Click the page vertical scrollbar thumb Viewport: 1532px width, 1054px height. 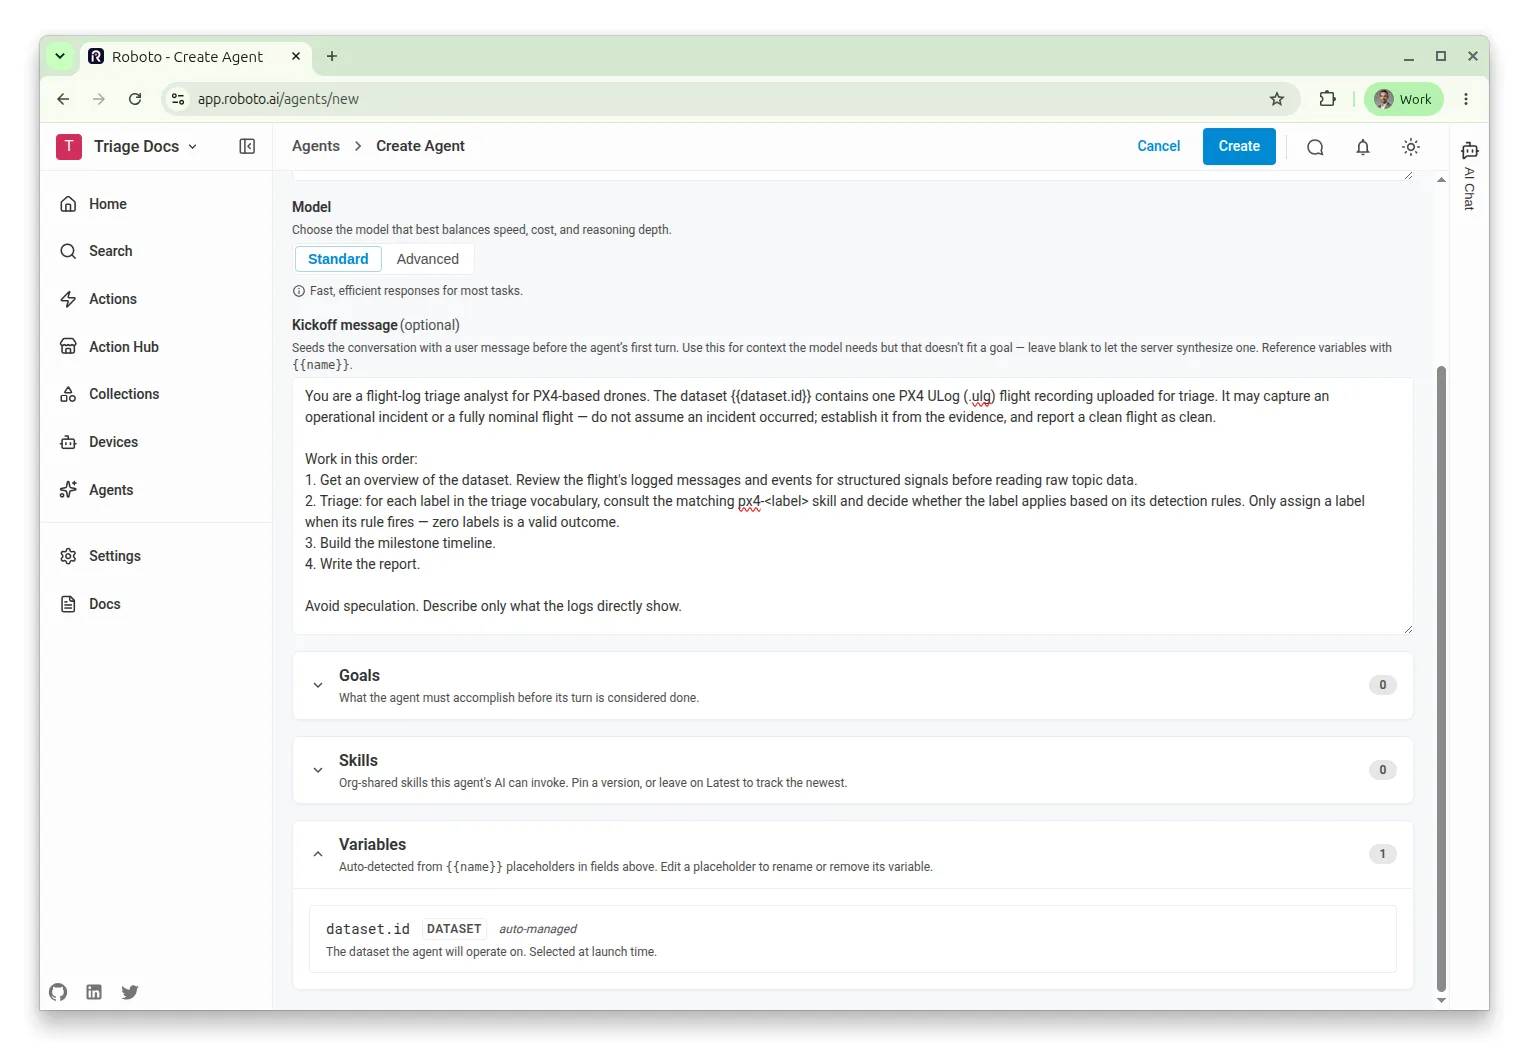[x=1441, y=678]
